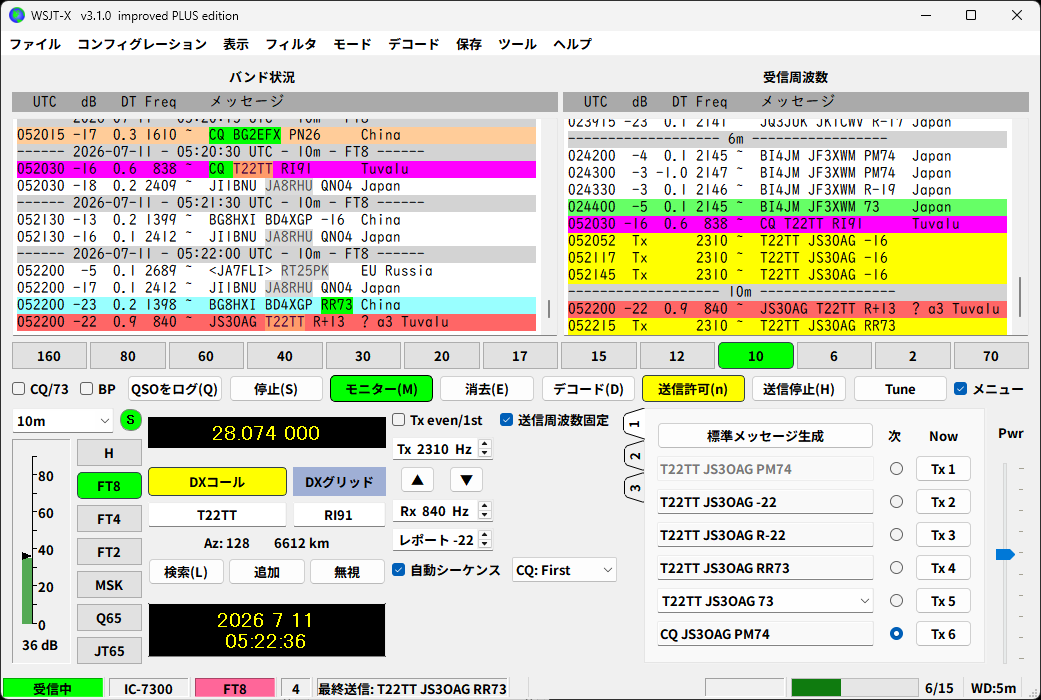Select the 20 meter band button

[x=441, y=356]
